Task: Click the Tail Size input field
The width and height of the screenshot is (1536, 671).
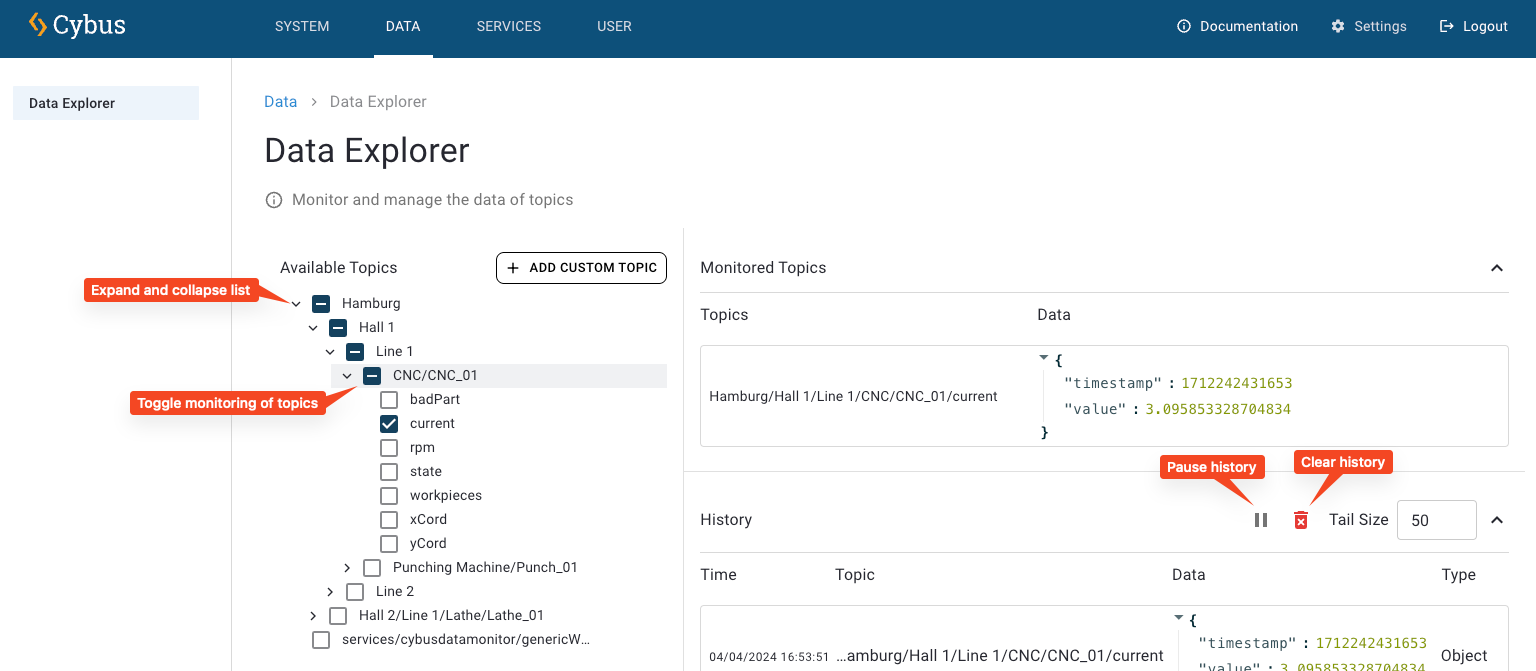Action: point(1437,519)
